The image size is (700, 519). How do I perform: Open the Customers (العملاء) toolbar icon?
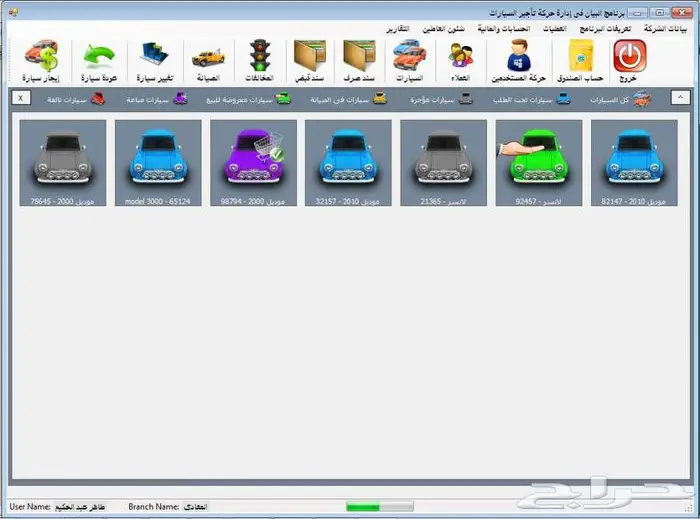tap(461, 58)
